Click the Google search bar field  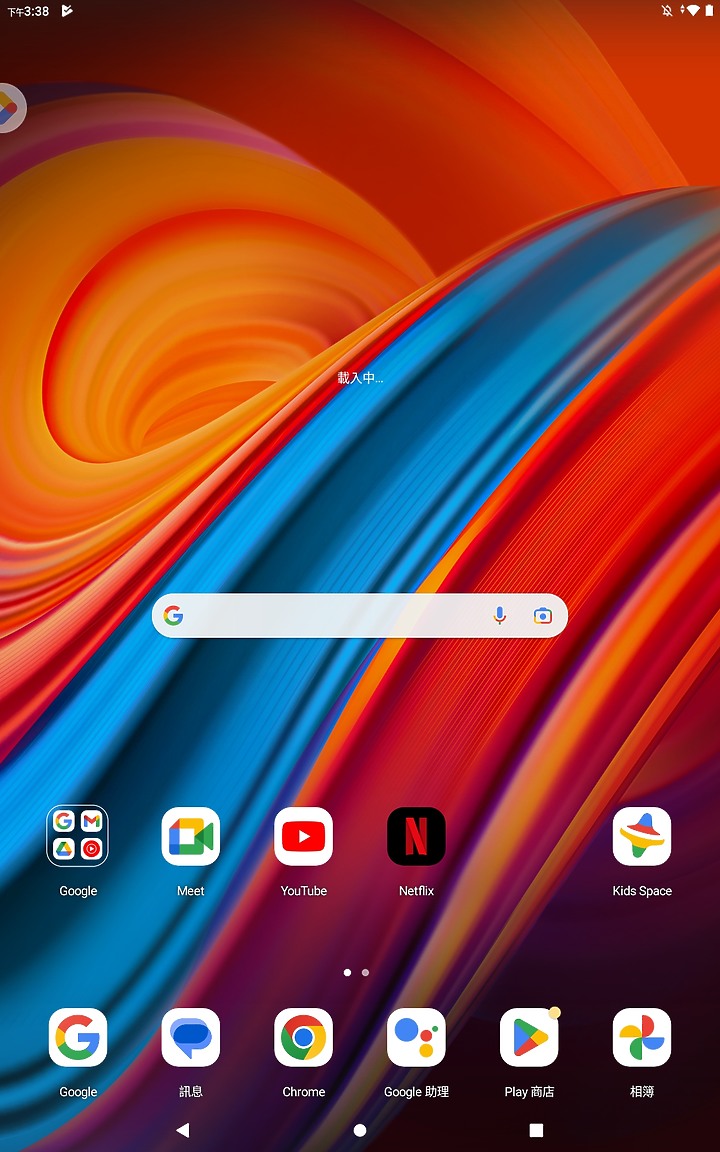tap(359, 616)
